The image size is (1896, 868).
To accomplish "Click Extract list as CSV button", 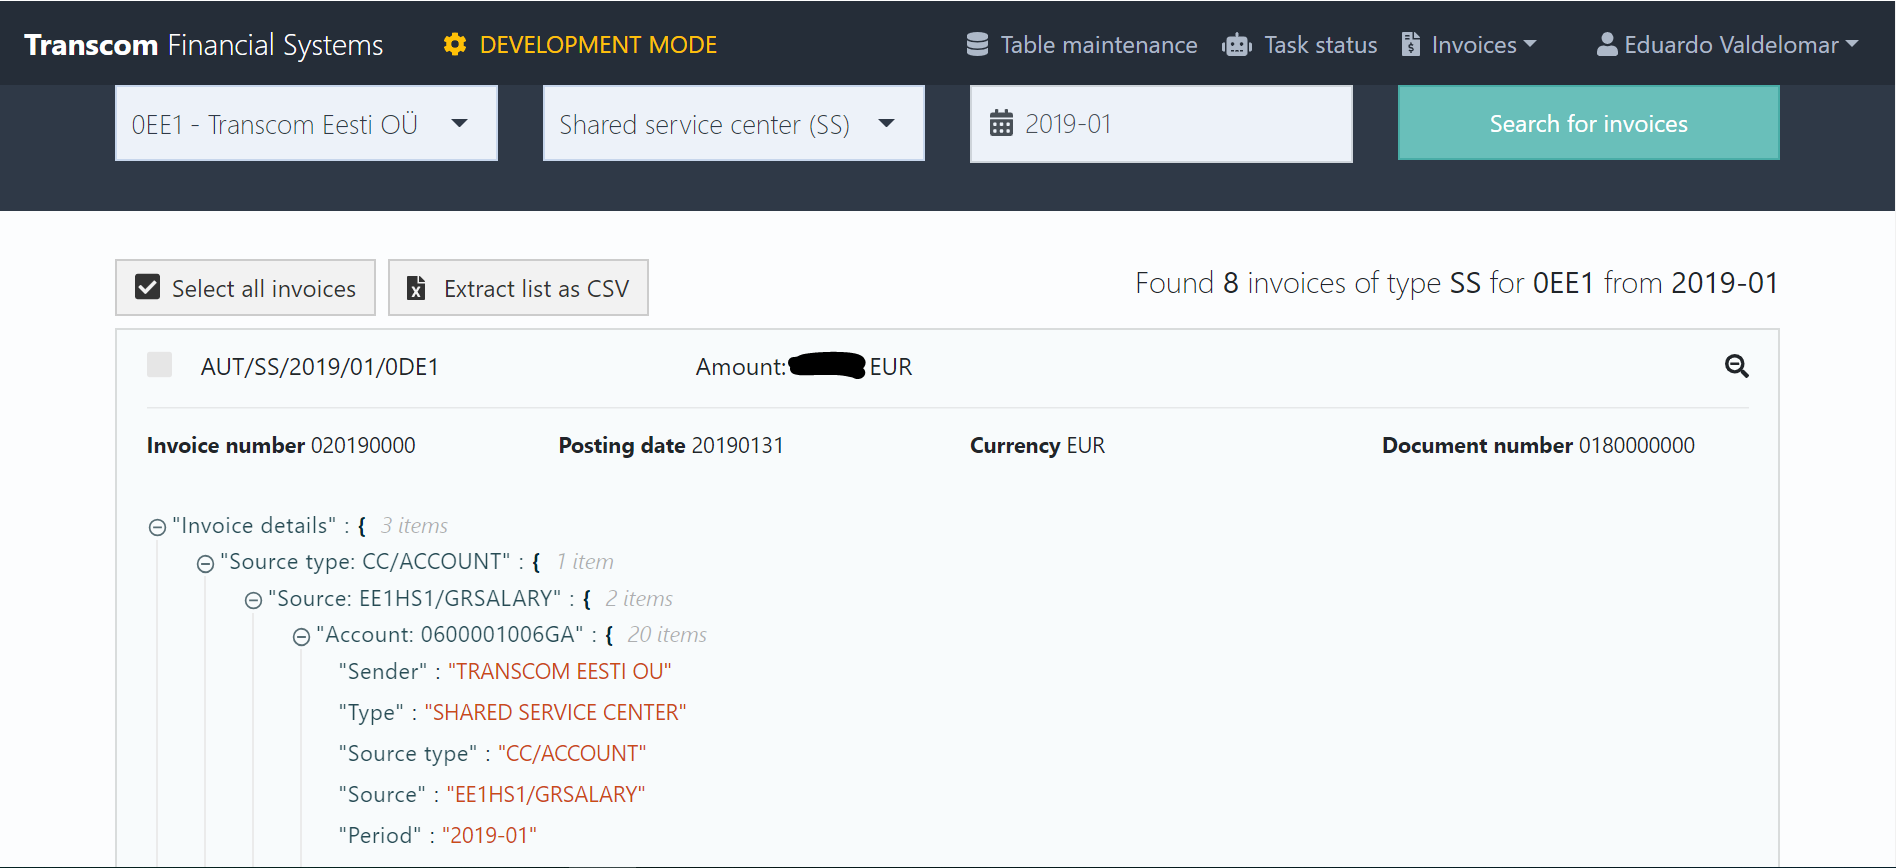I will click(518, 288).
